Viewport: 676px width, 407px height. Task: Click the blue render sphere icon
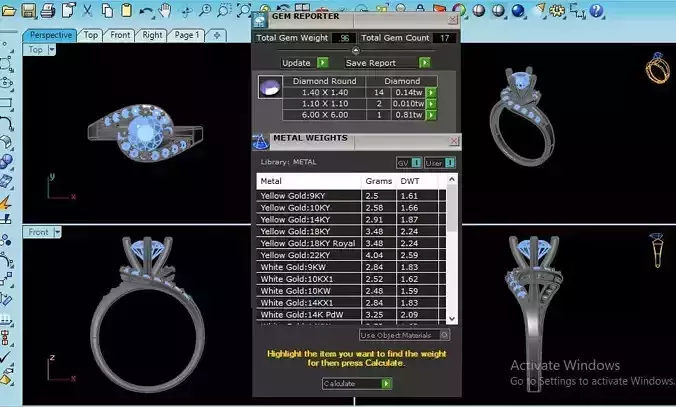click(518, 10)
